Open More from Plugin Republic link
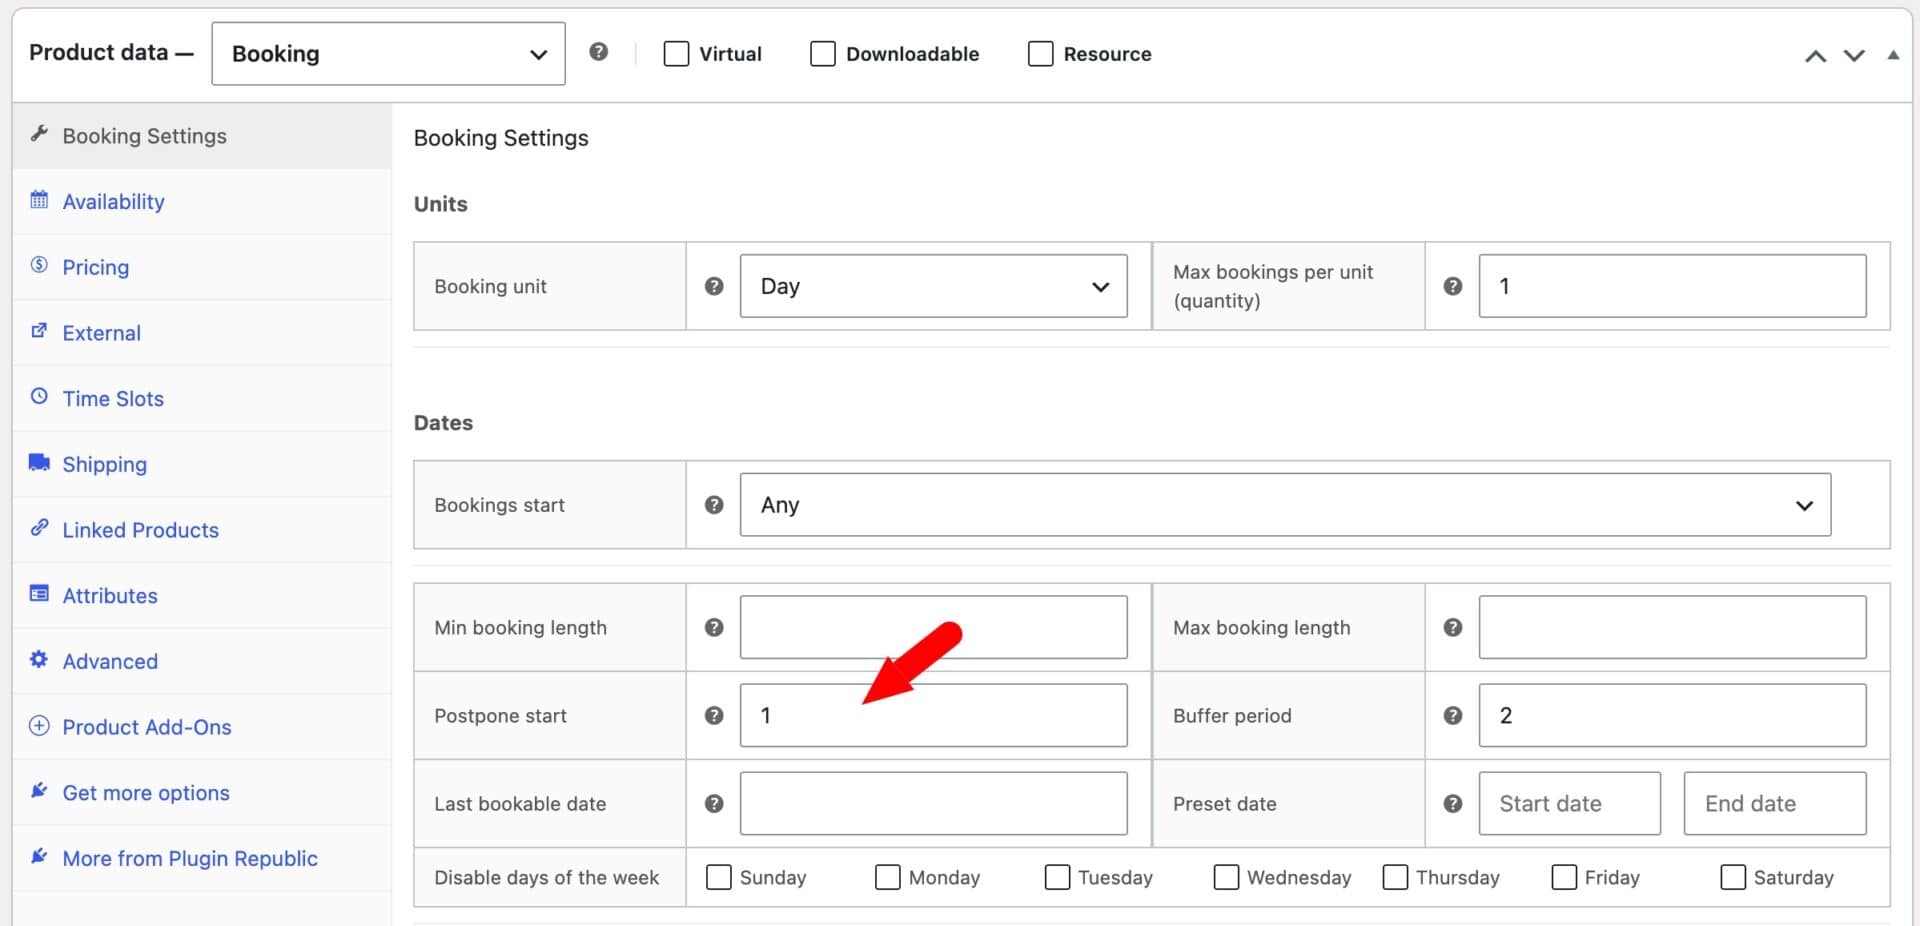1920x926 pixels. [190, 859]
